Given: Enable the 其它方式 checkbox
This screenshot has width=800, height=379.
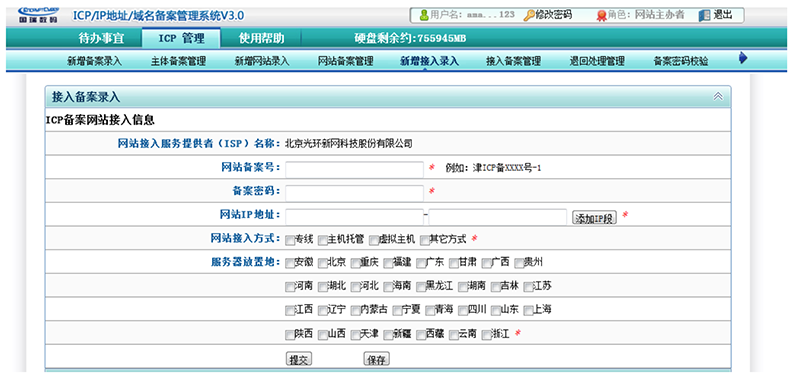Looking at the screenshot, I should tap(424, 239).
